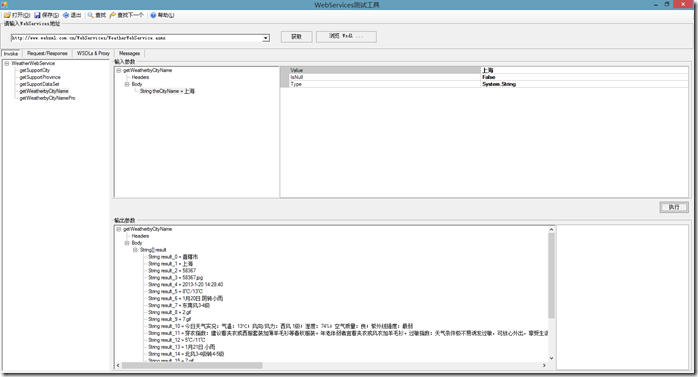The height and width of the screenshot is (377, 698).
Task: Select String result_5 temperature row
Action: tap(175, 292)
